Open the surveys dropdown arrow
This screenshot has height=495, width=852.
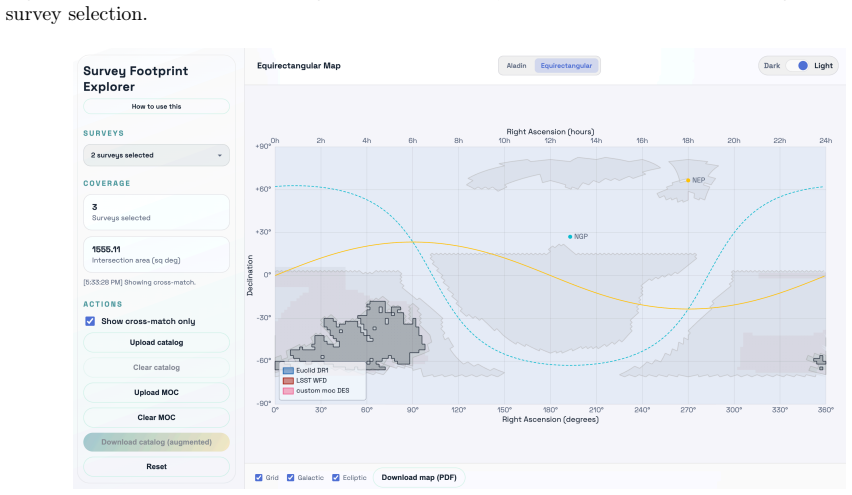(220, 156)
